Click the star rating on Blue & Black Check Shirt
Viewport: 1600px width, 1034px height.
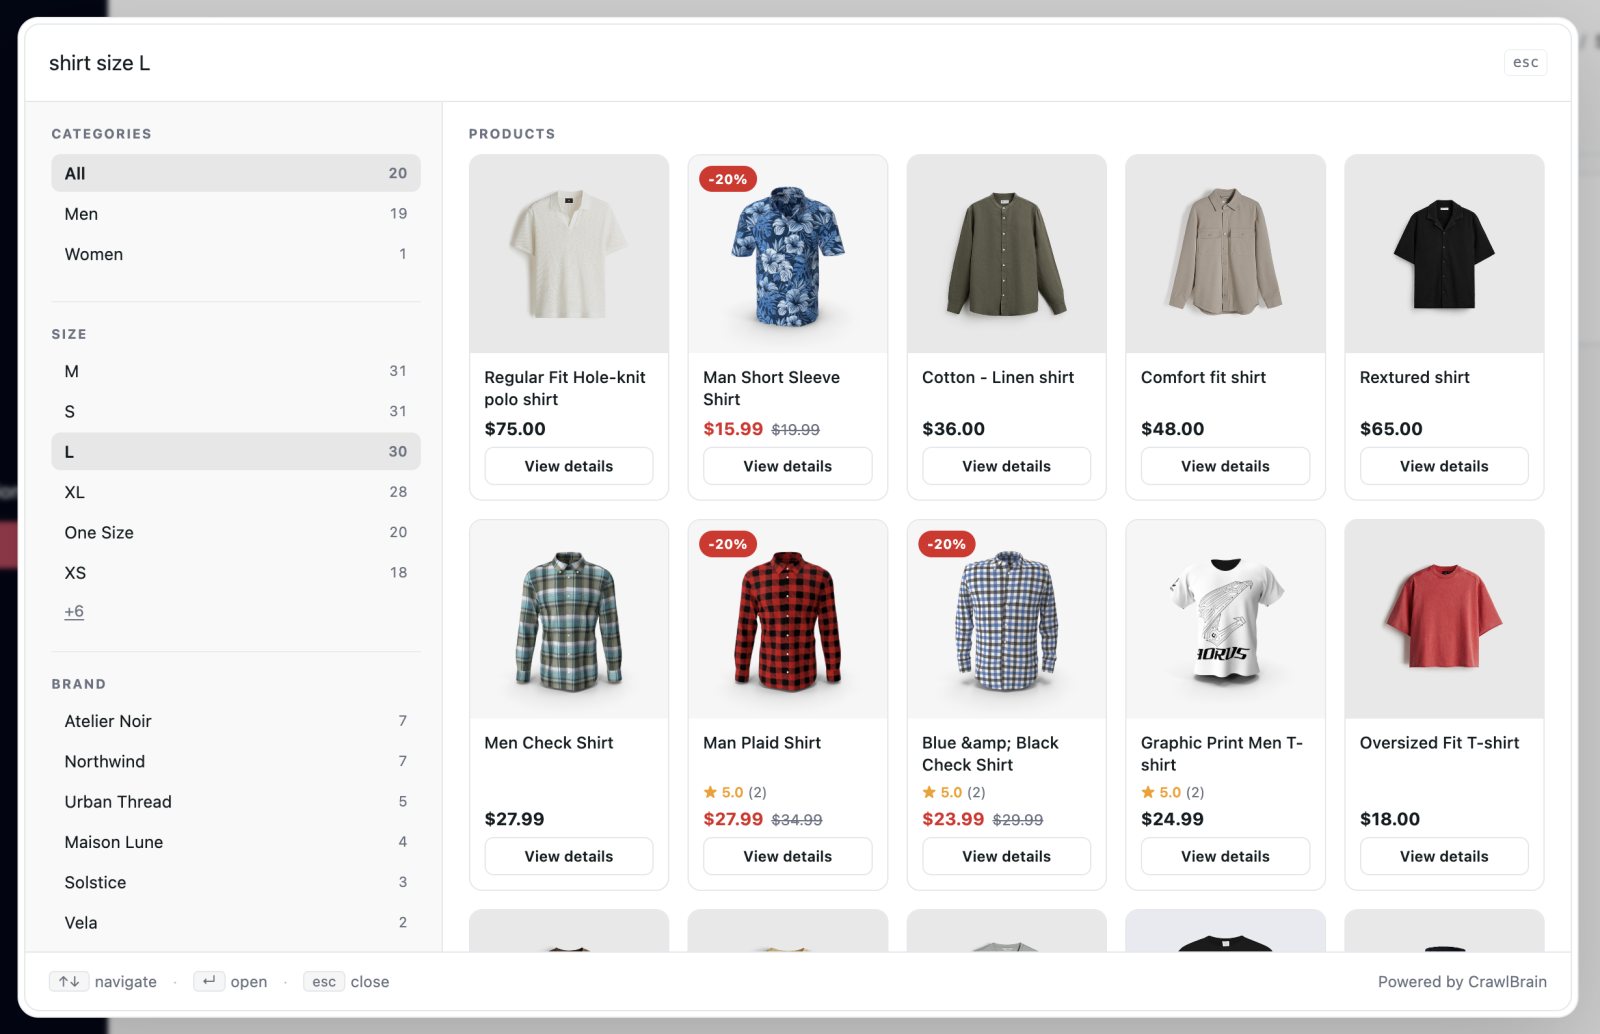(x=953, y=792)
